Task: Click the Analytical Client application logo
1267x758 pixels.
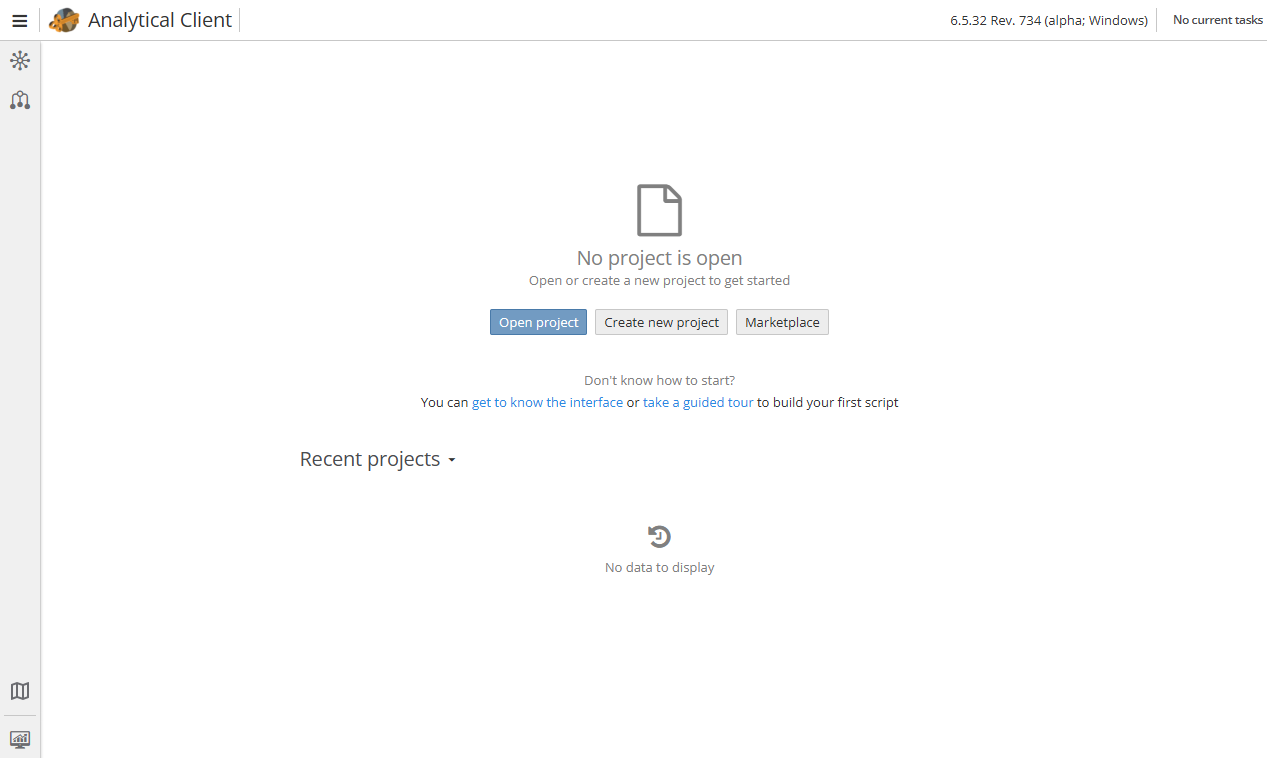Action: (63, 20)
